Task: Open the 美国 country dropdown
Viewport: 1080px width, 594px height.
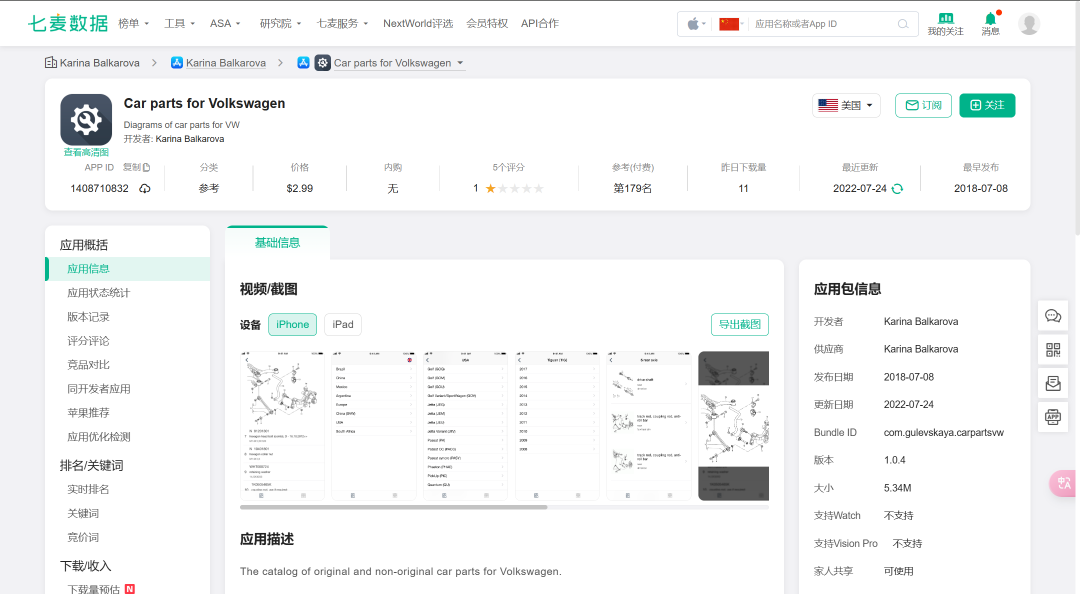Action: 847,105
